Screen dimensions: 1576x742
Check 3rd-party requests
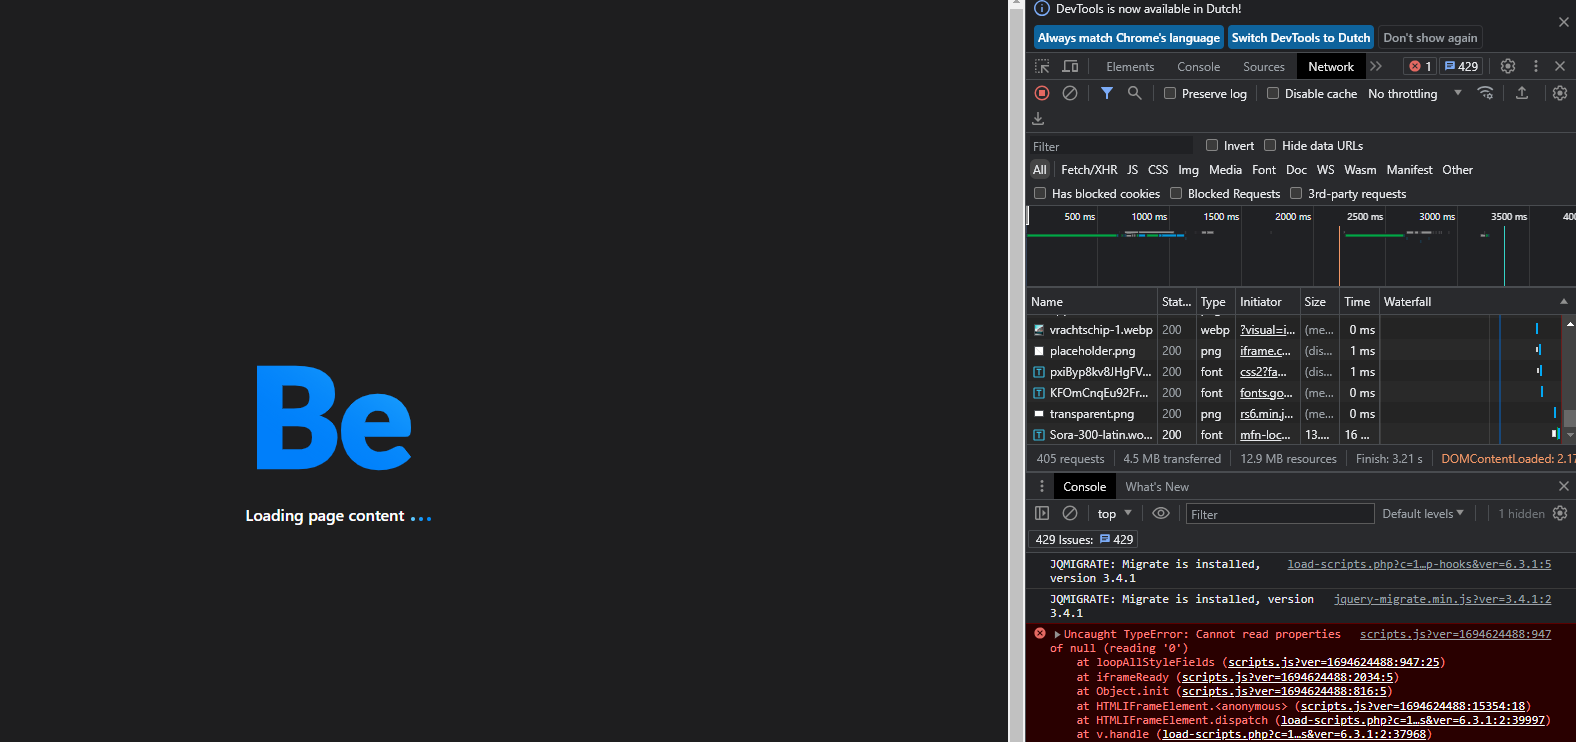[x=1296, y=193]
